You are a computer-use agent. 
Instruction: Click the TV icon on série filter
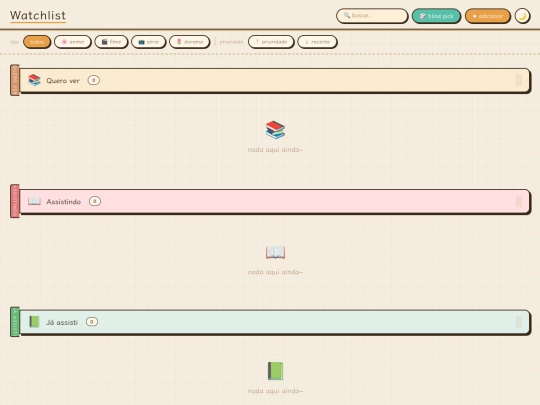(x=141, y=42)
